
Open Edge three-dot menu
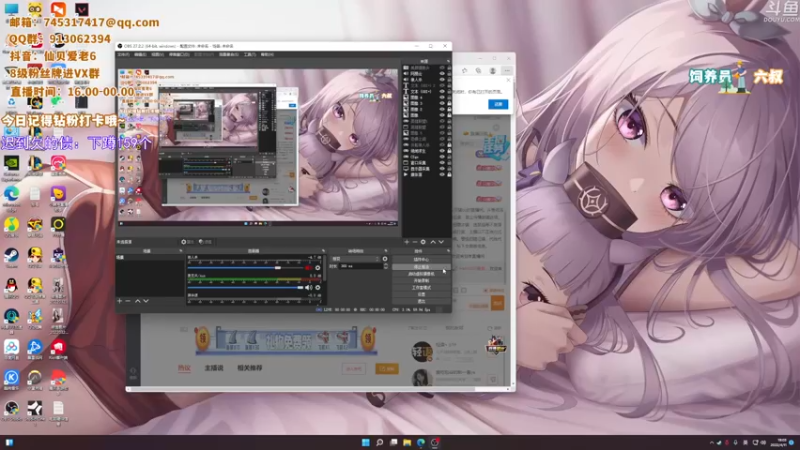point(507,70)
